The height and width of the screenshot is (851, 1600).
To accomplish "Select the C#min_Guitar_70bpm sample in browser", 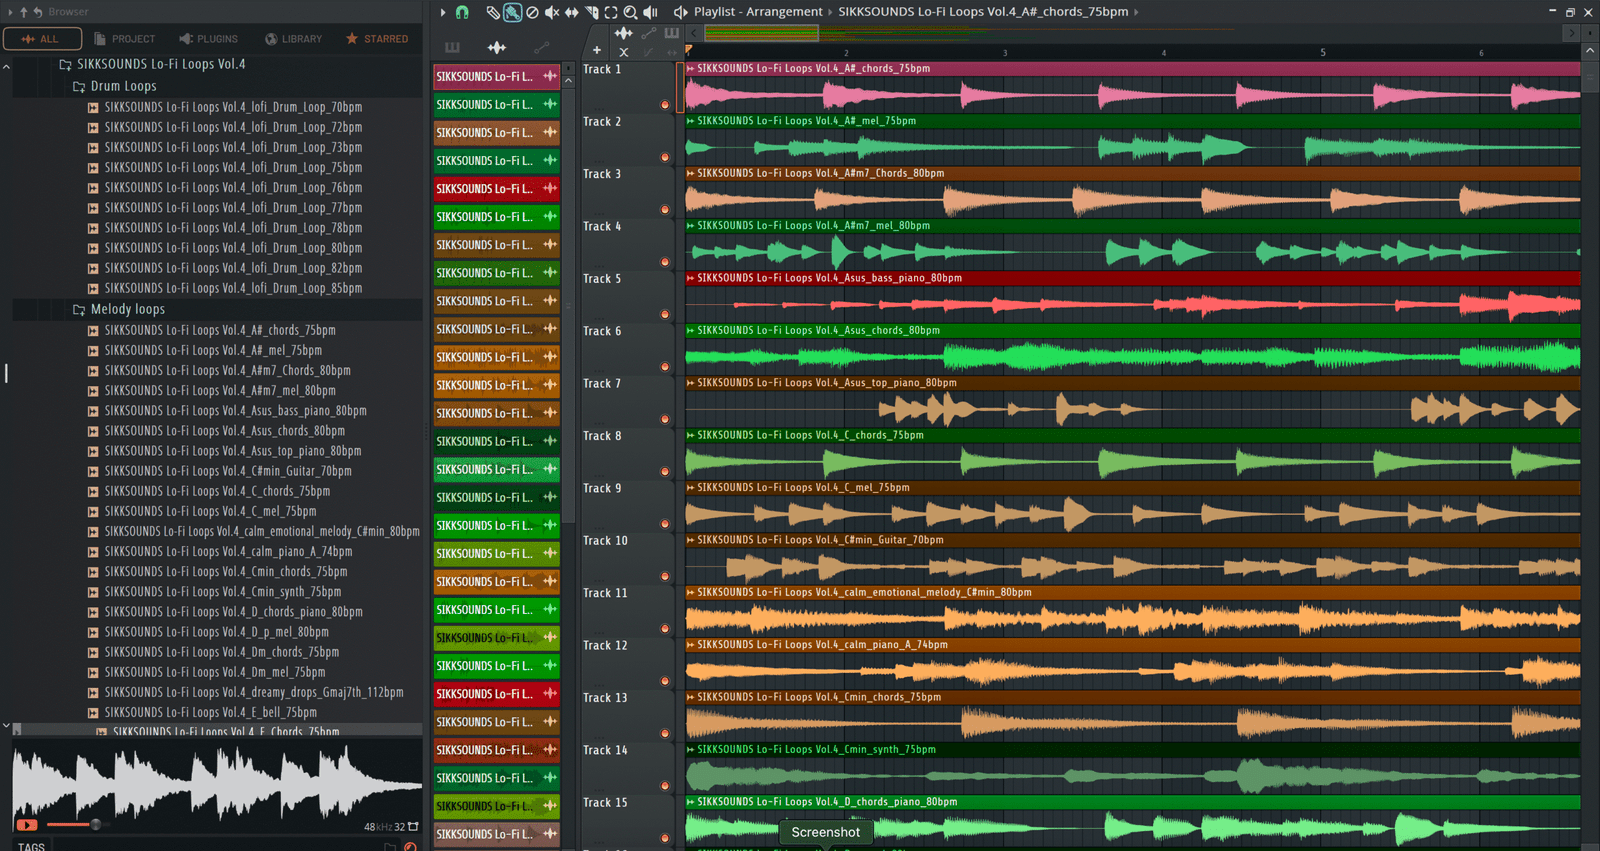I will click(x=228, y=471).
